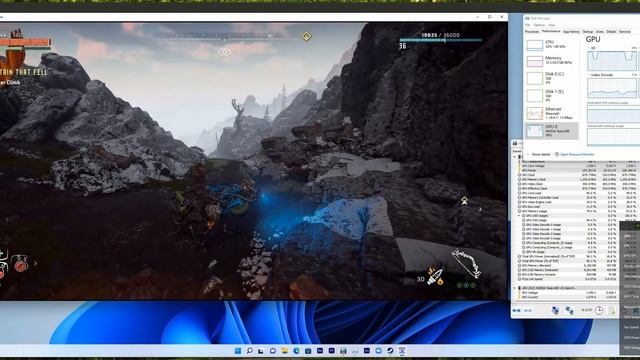Select Ethernet in the Performance sidebar

click(551, 113)
